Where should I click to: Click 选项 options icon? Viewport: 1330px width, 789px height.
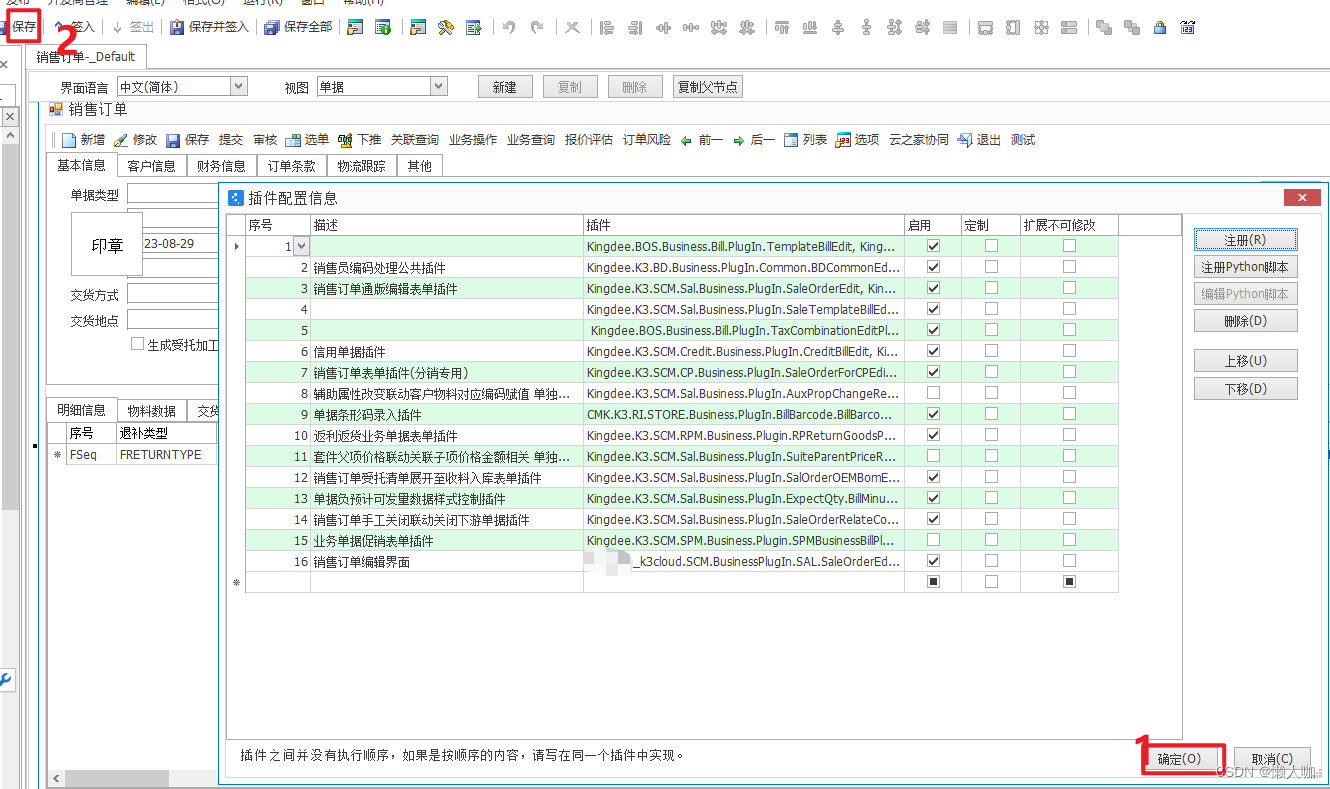pos(843,140)
